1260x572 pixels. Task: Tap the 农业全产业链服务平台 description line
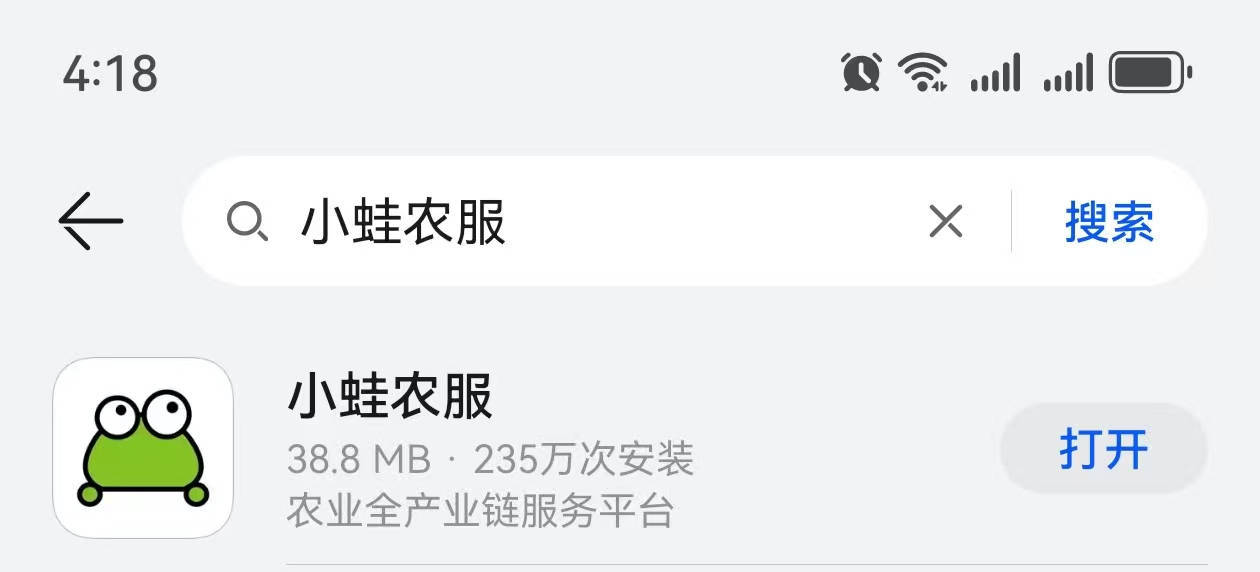coord(480,511)
